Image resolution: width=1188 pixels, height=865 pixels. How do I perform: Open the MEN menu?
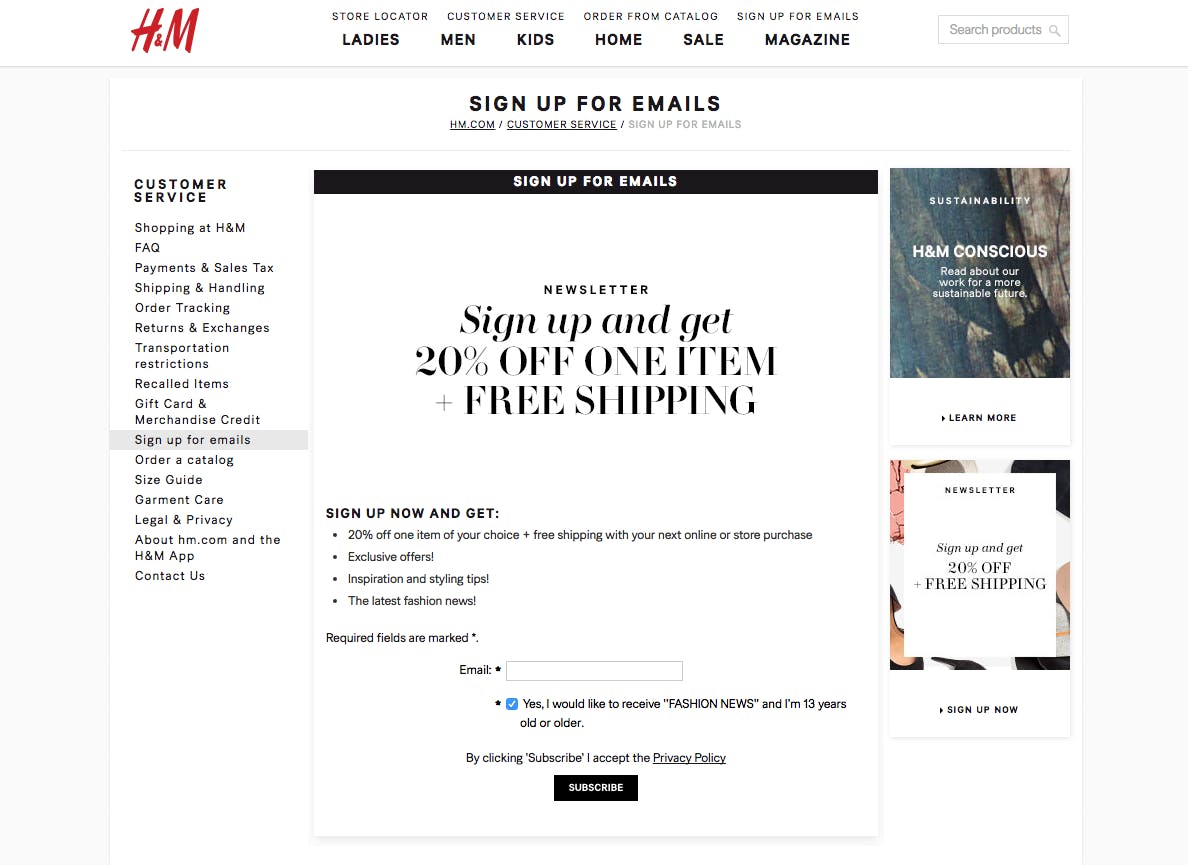click(x=458, y=40)
